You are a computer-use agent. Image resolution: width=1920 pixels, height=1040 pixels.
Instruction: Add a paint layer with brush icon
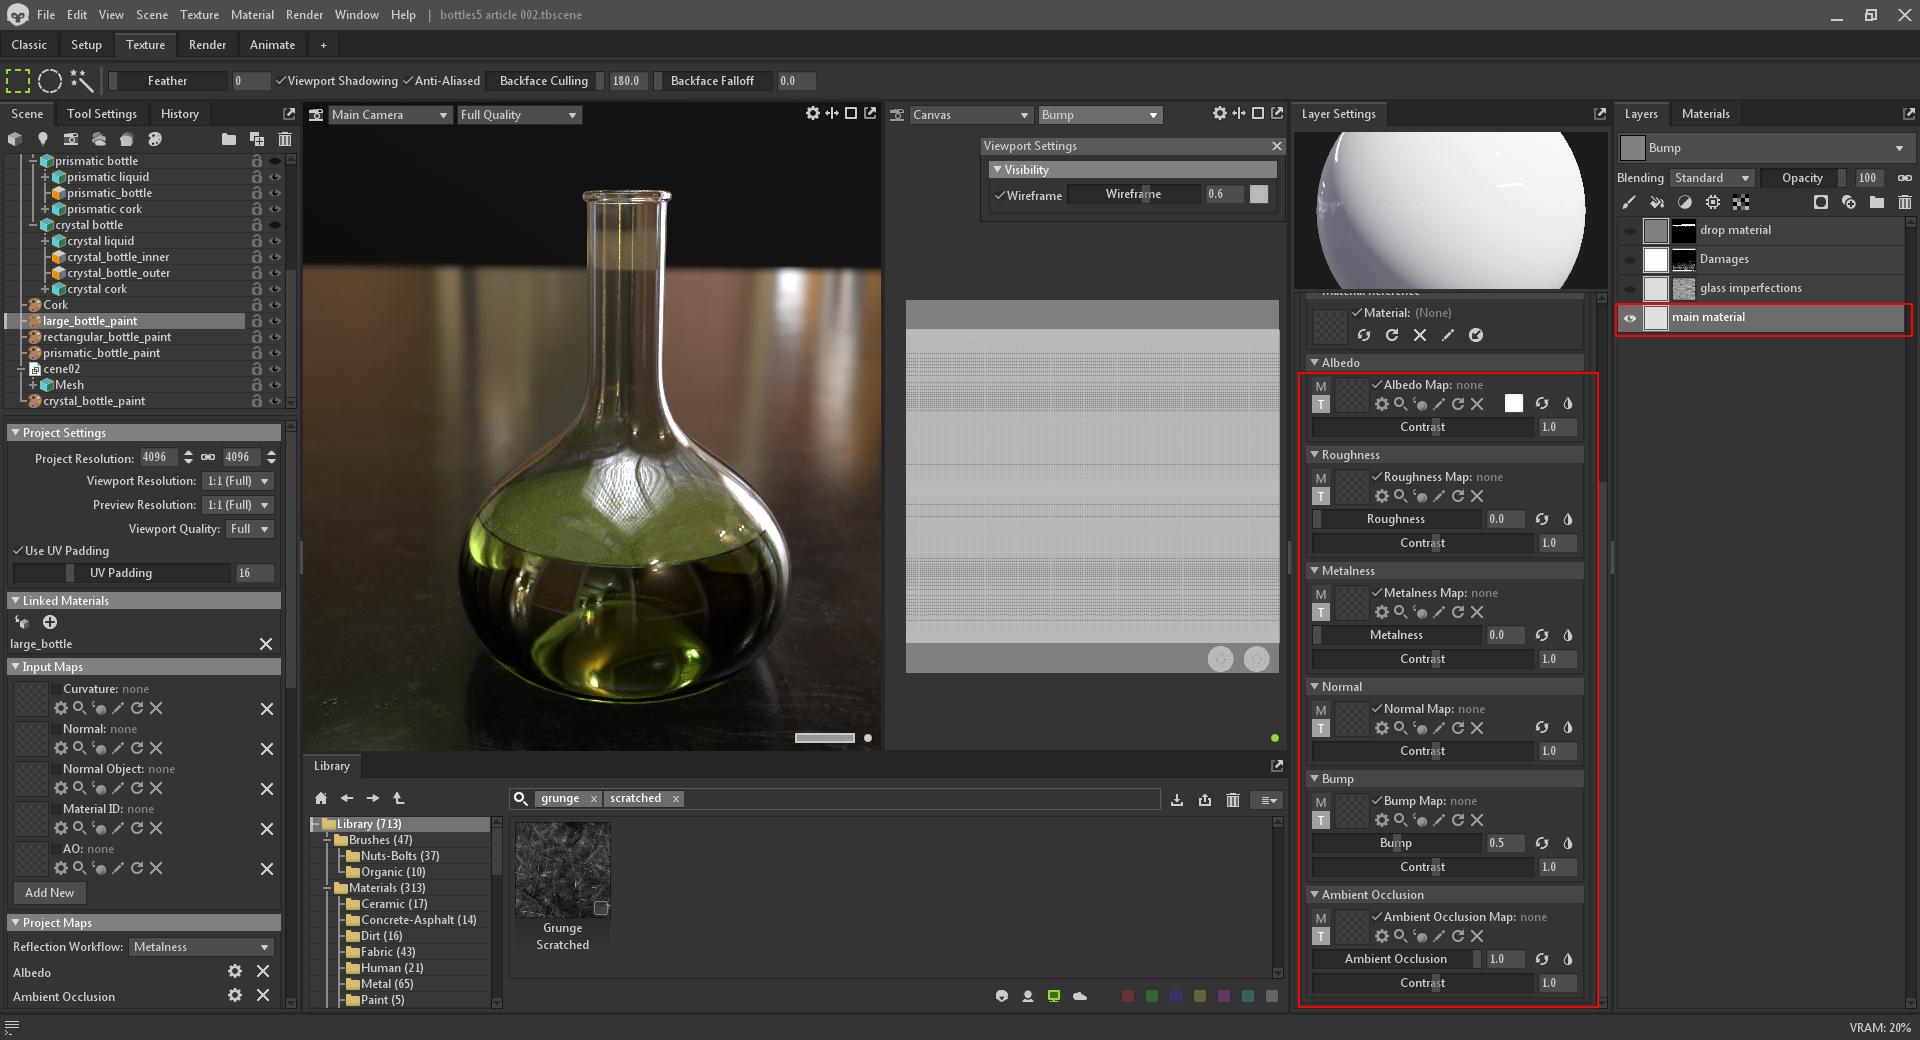click(x=1629, y=202)
